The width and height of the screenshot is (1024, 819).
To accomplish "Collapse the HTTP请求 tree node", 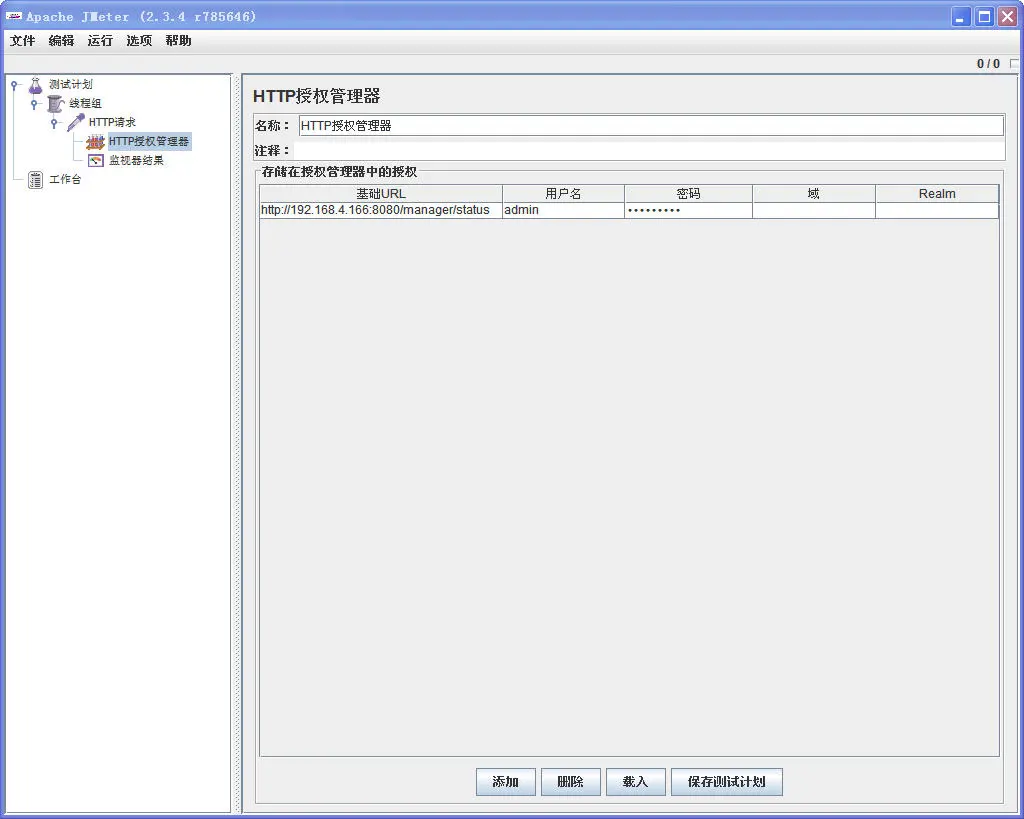I will 54,123.
